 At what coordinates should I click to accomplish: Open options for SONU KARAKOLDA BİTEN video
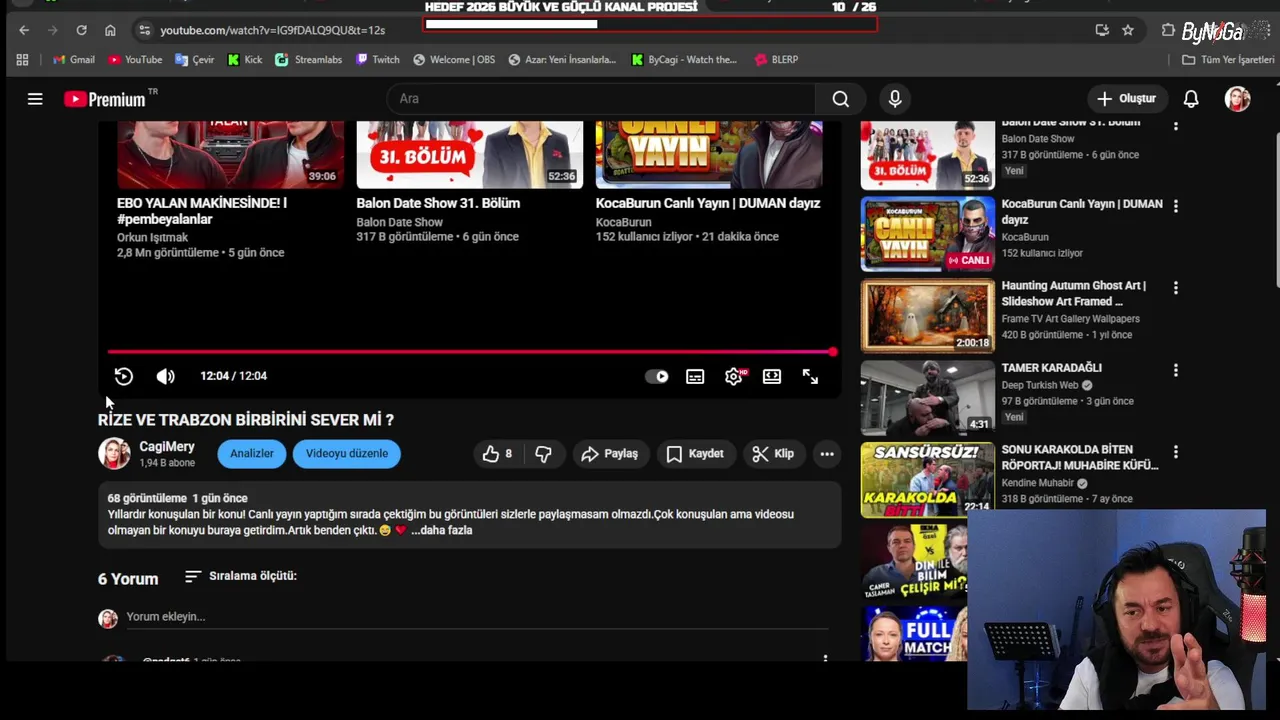1176,452
